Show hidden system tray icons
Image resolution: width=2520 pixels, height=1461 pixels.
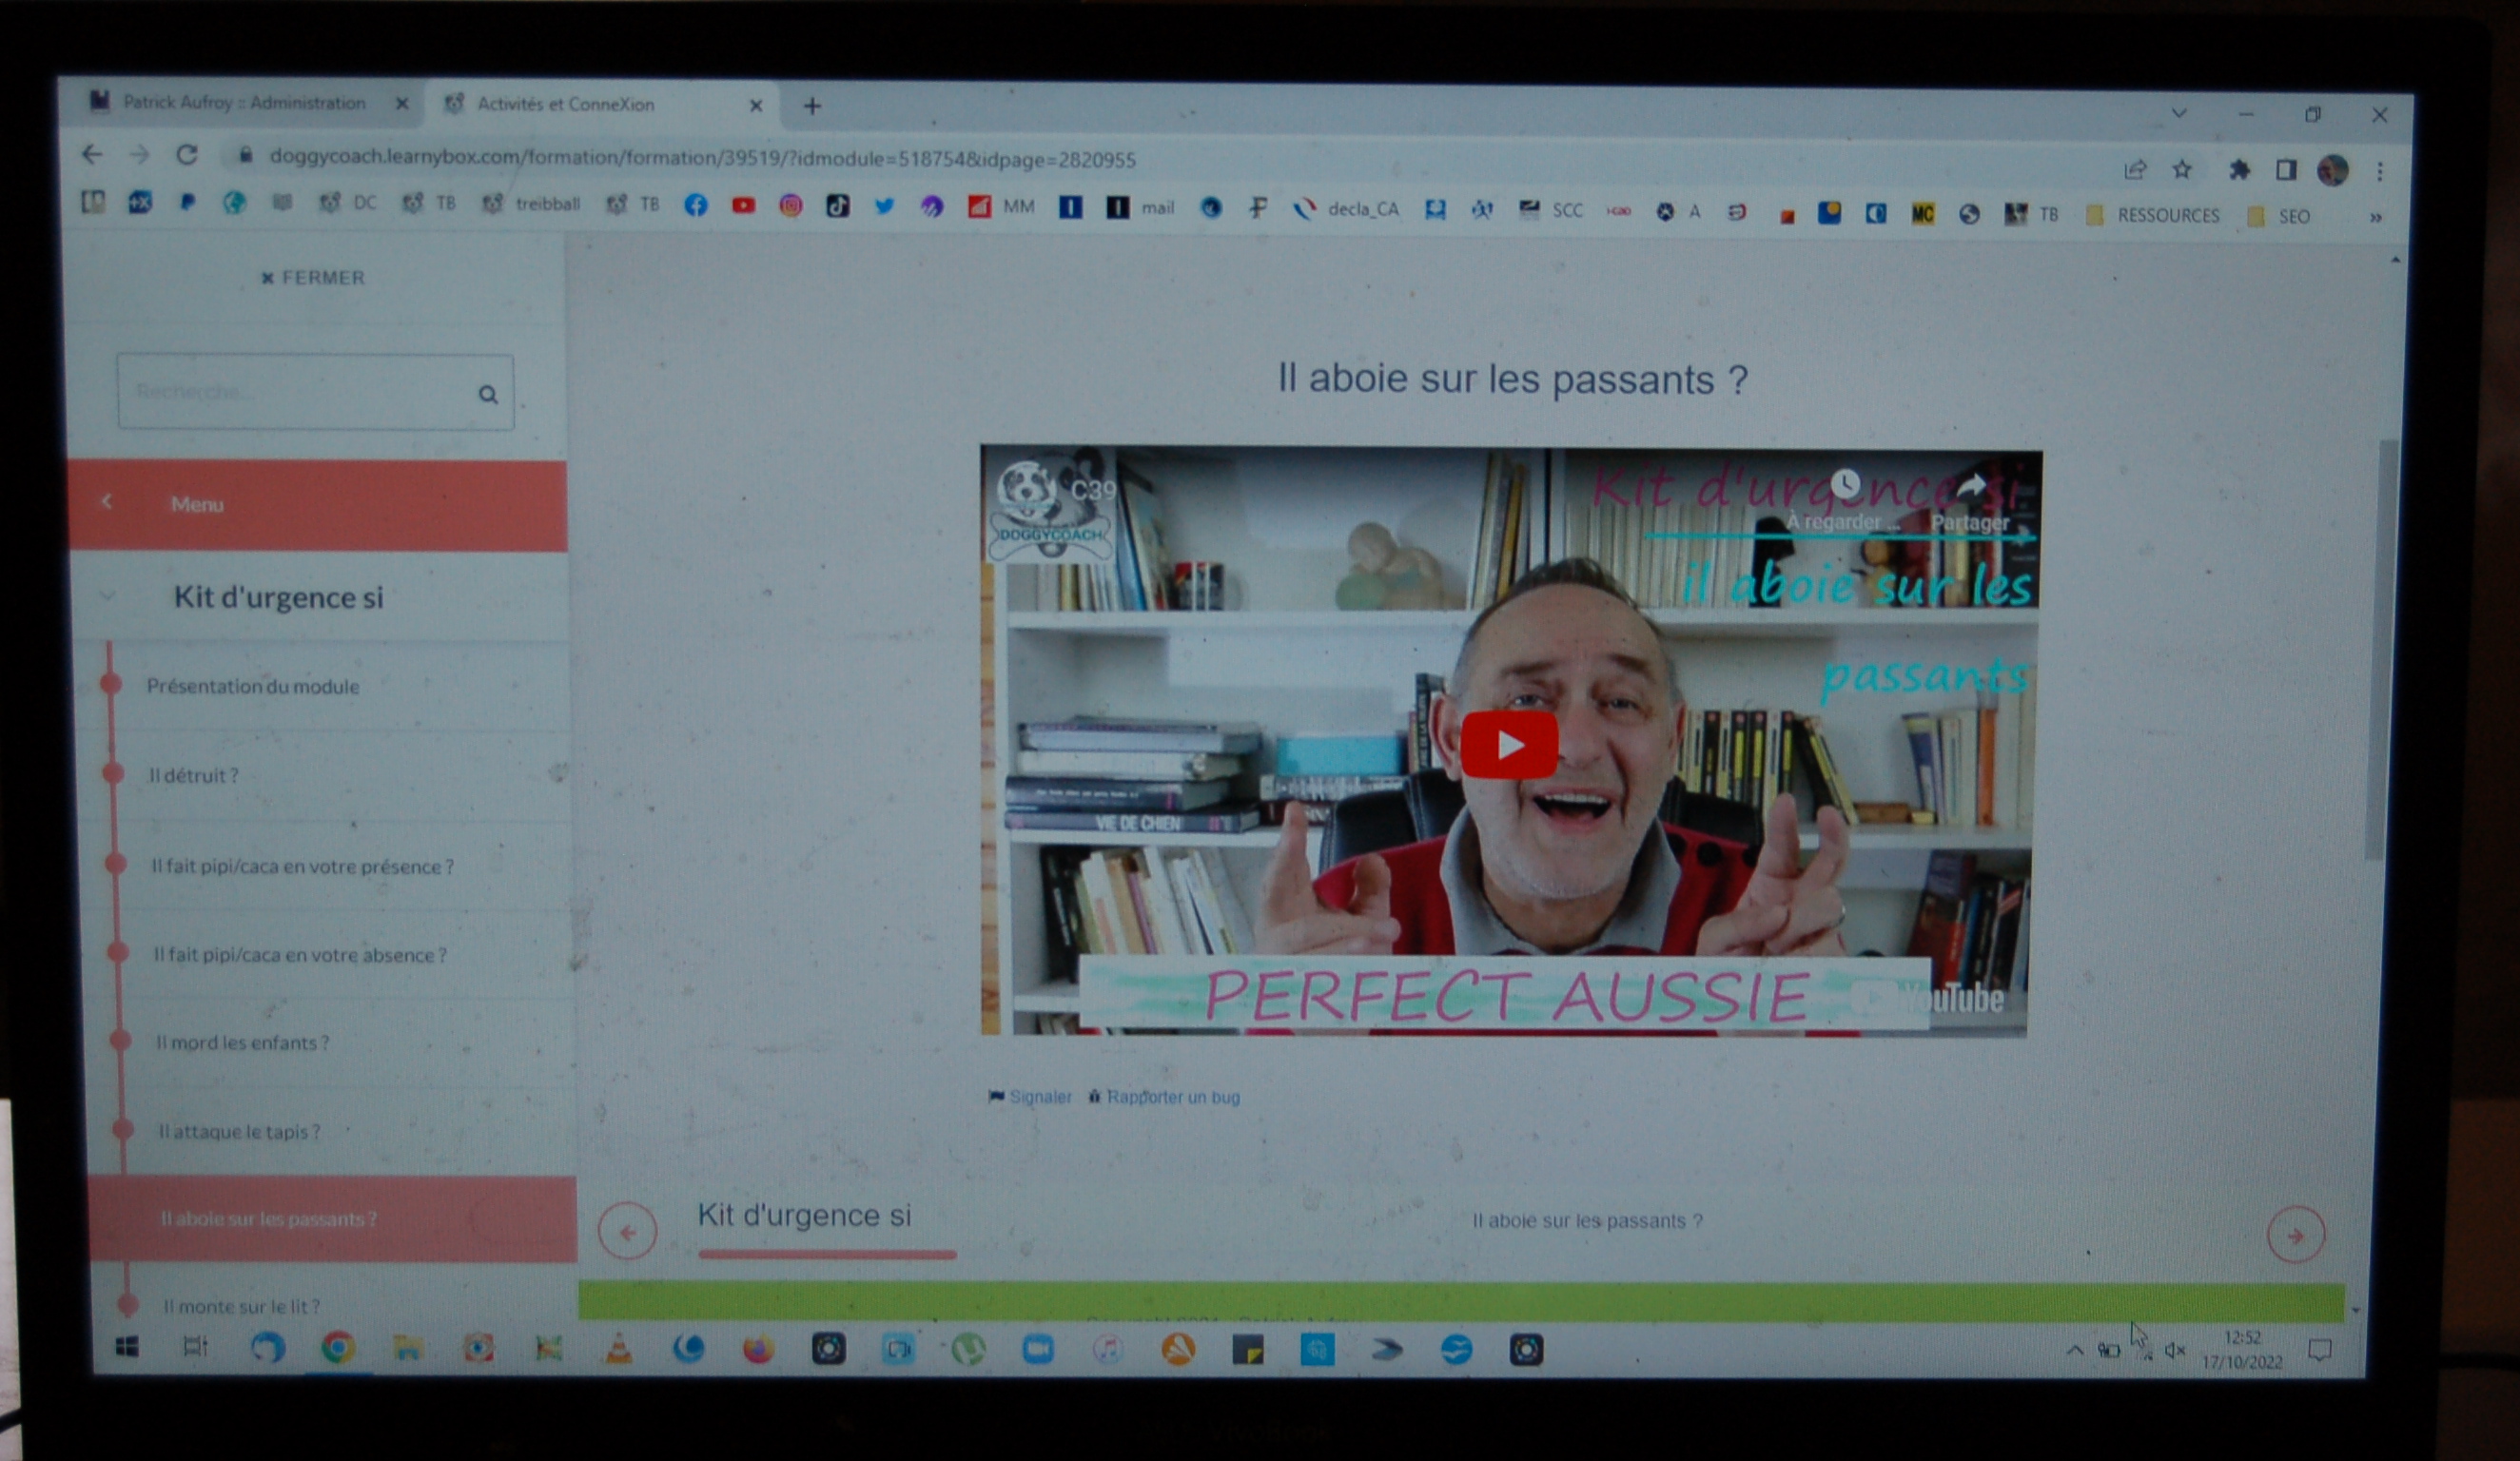pos(2075,1350)
